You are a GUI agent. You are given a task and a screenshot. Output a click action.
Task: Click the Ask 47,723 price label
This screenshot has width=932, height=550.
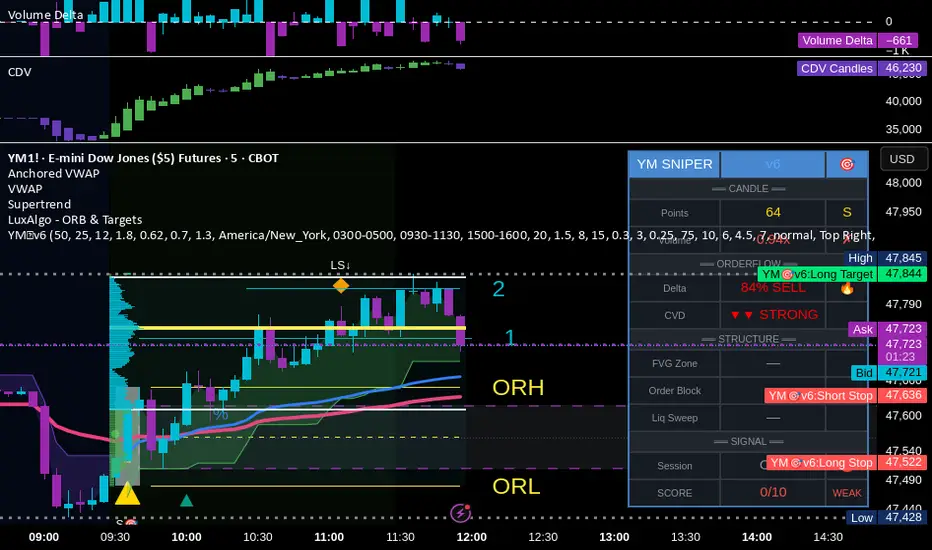886,329
